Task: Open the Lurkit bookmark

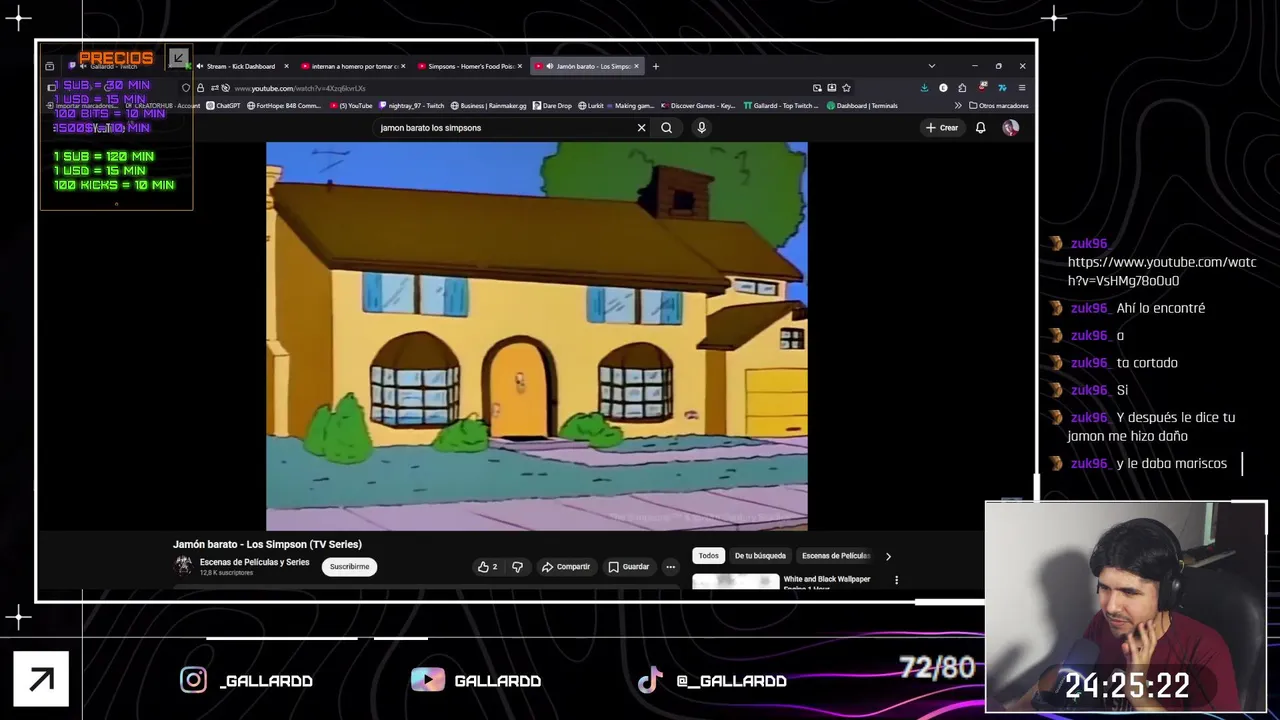Action: coord(591,106)
